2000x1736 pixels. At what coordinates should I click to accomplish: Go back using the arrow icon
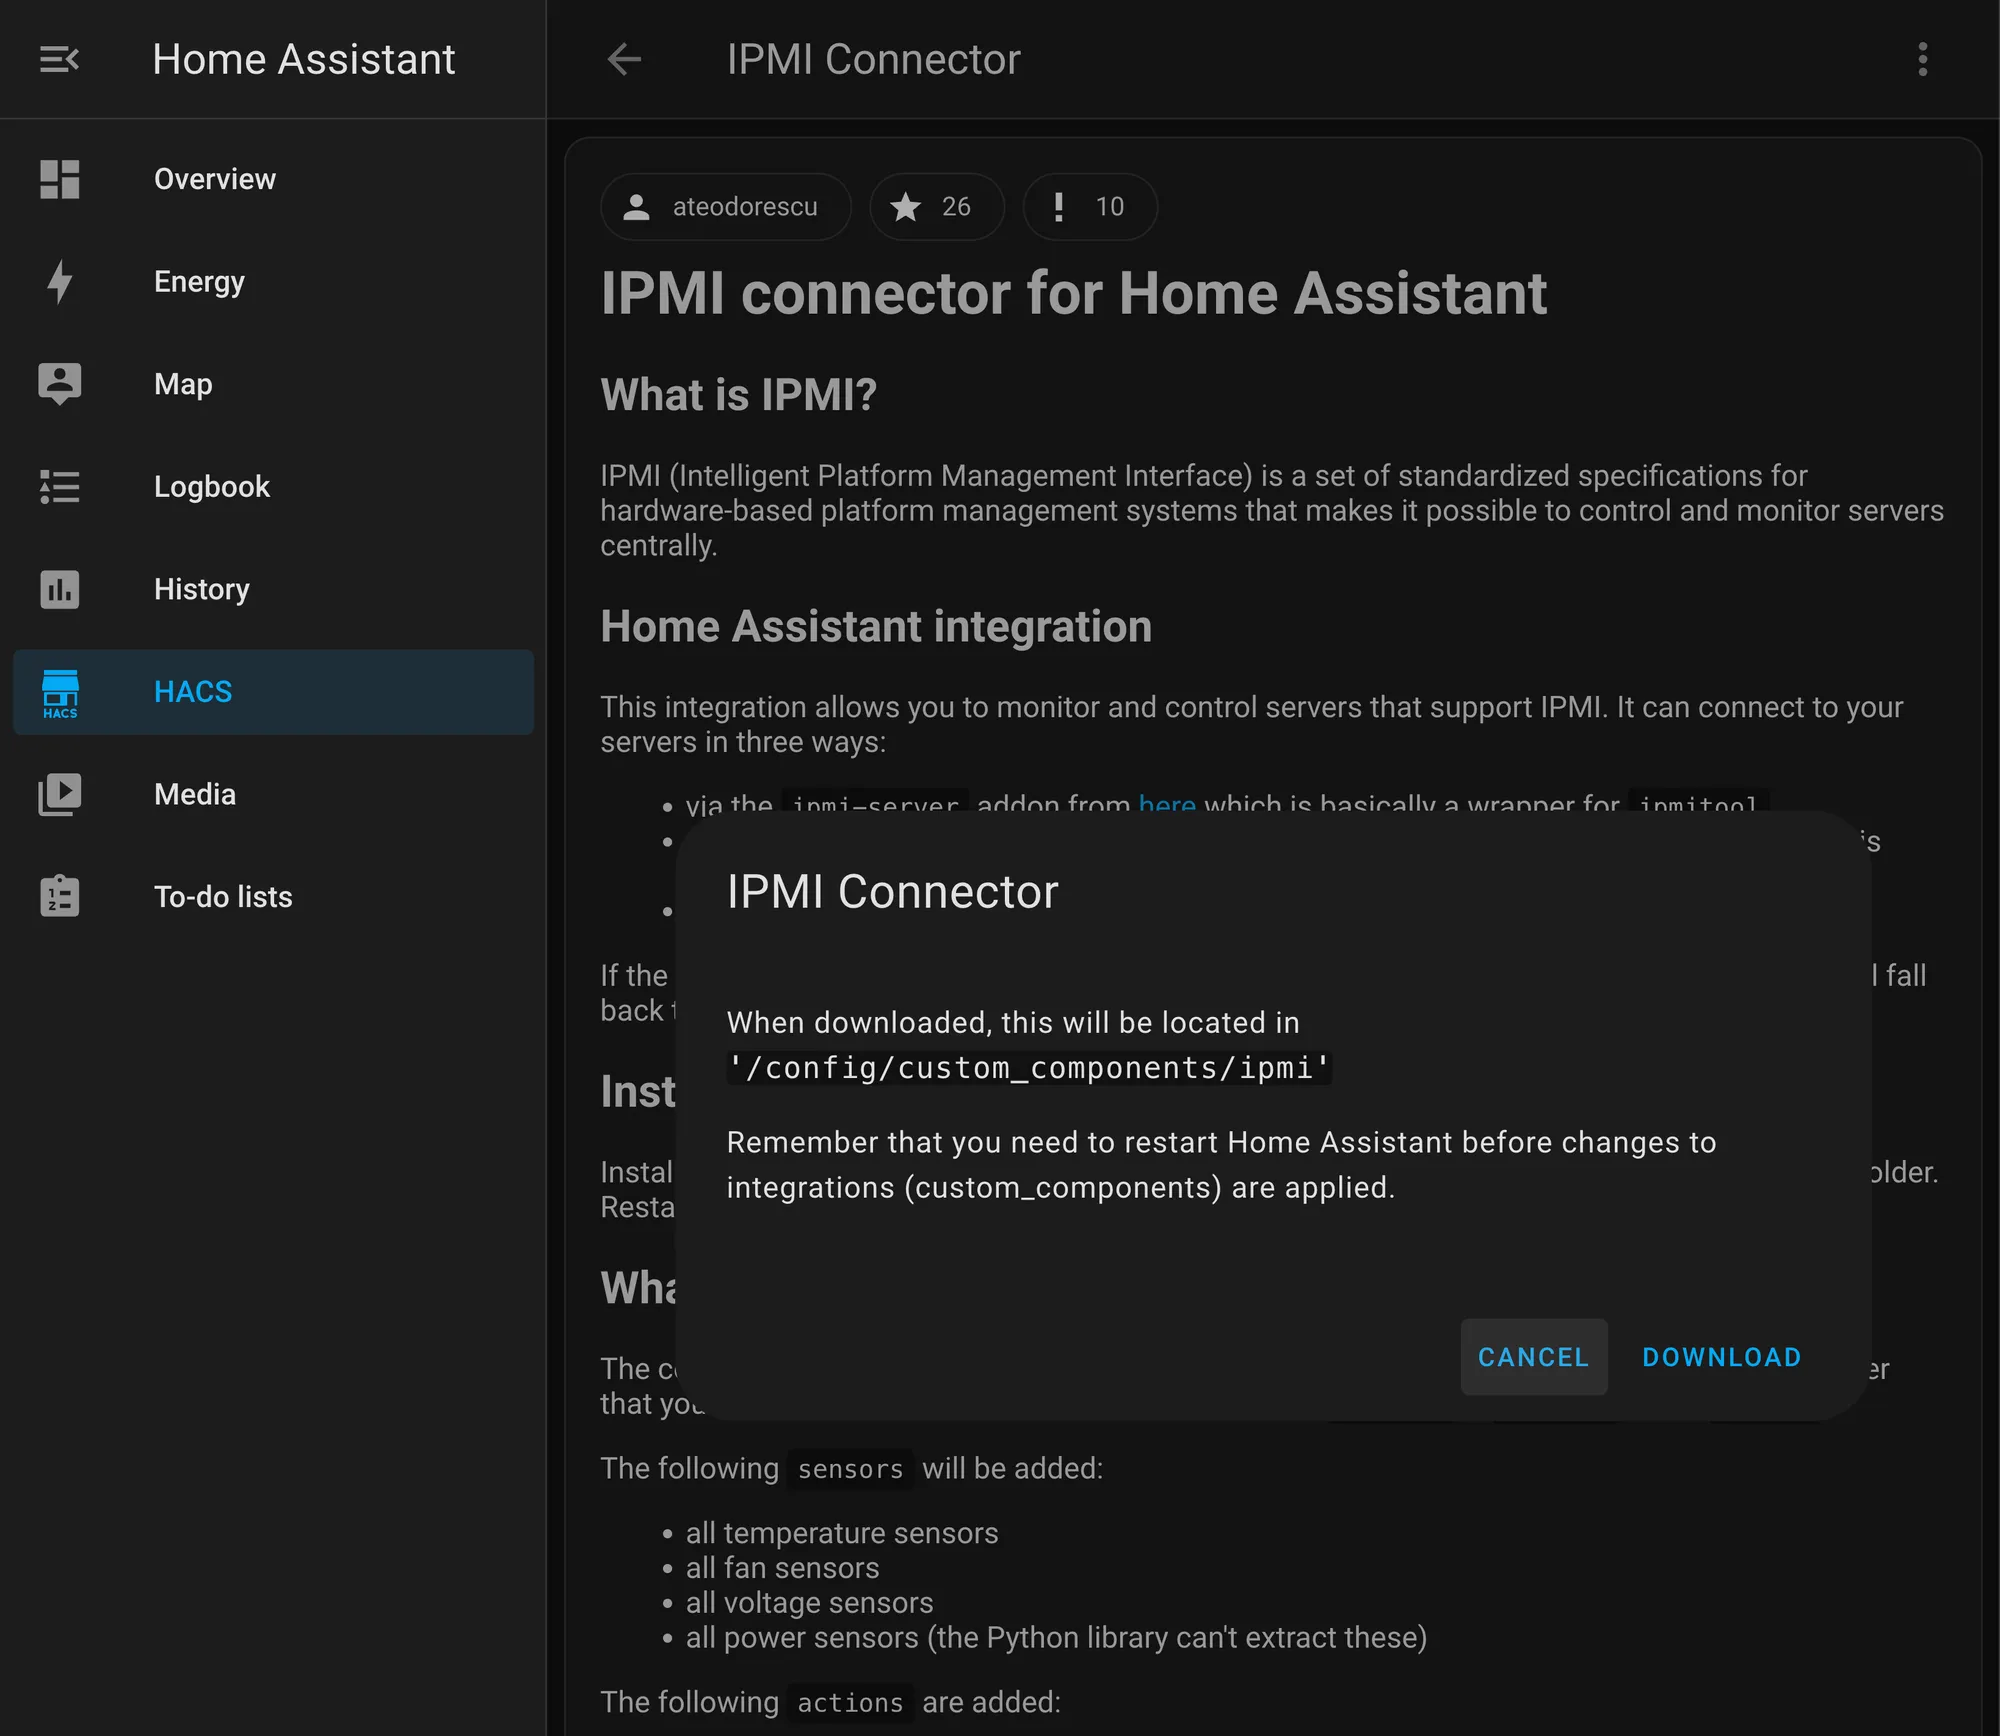click(624, 59)
